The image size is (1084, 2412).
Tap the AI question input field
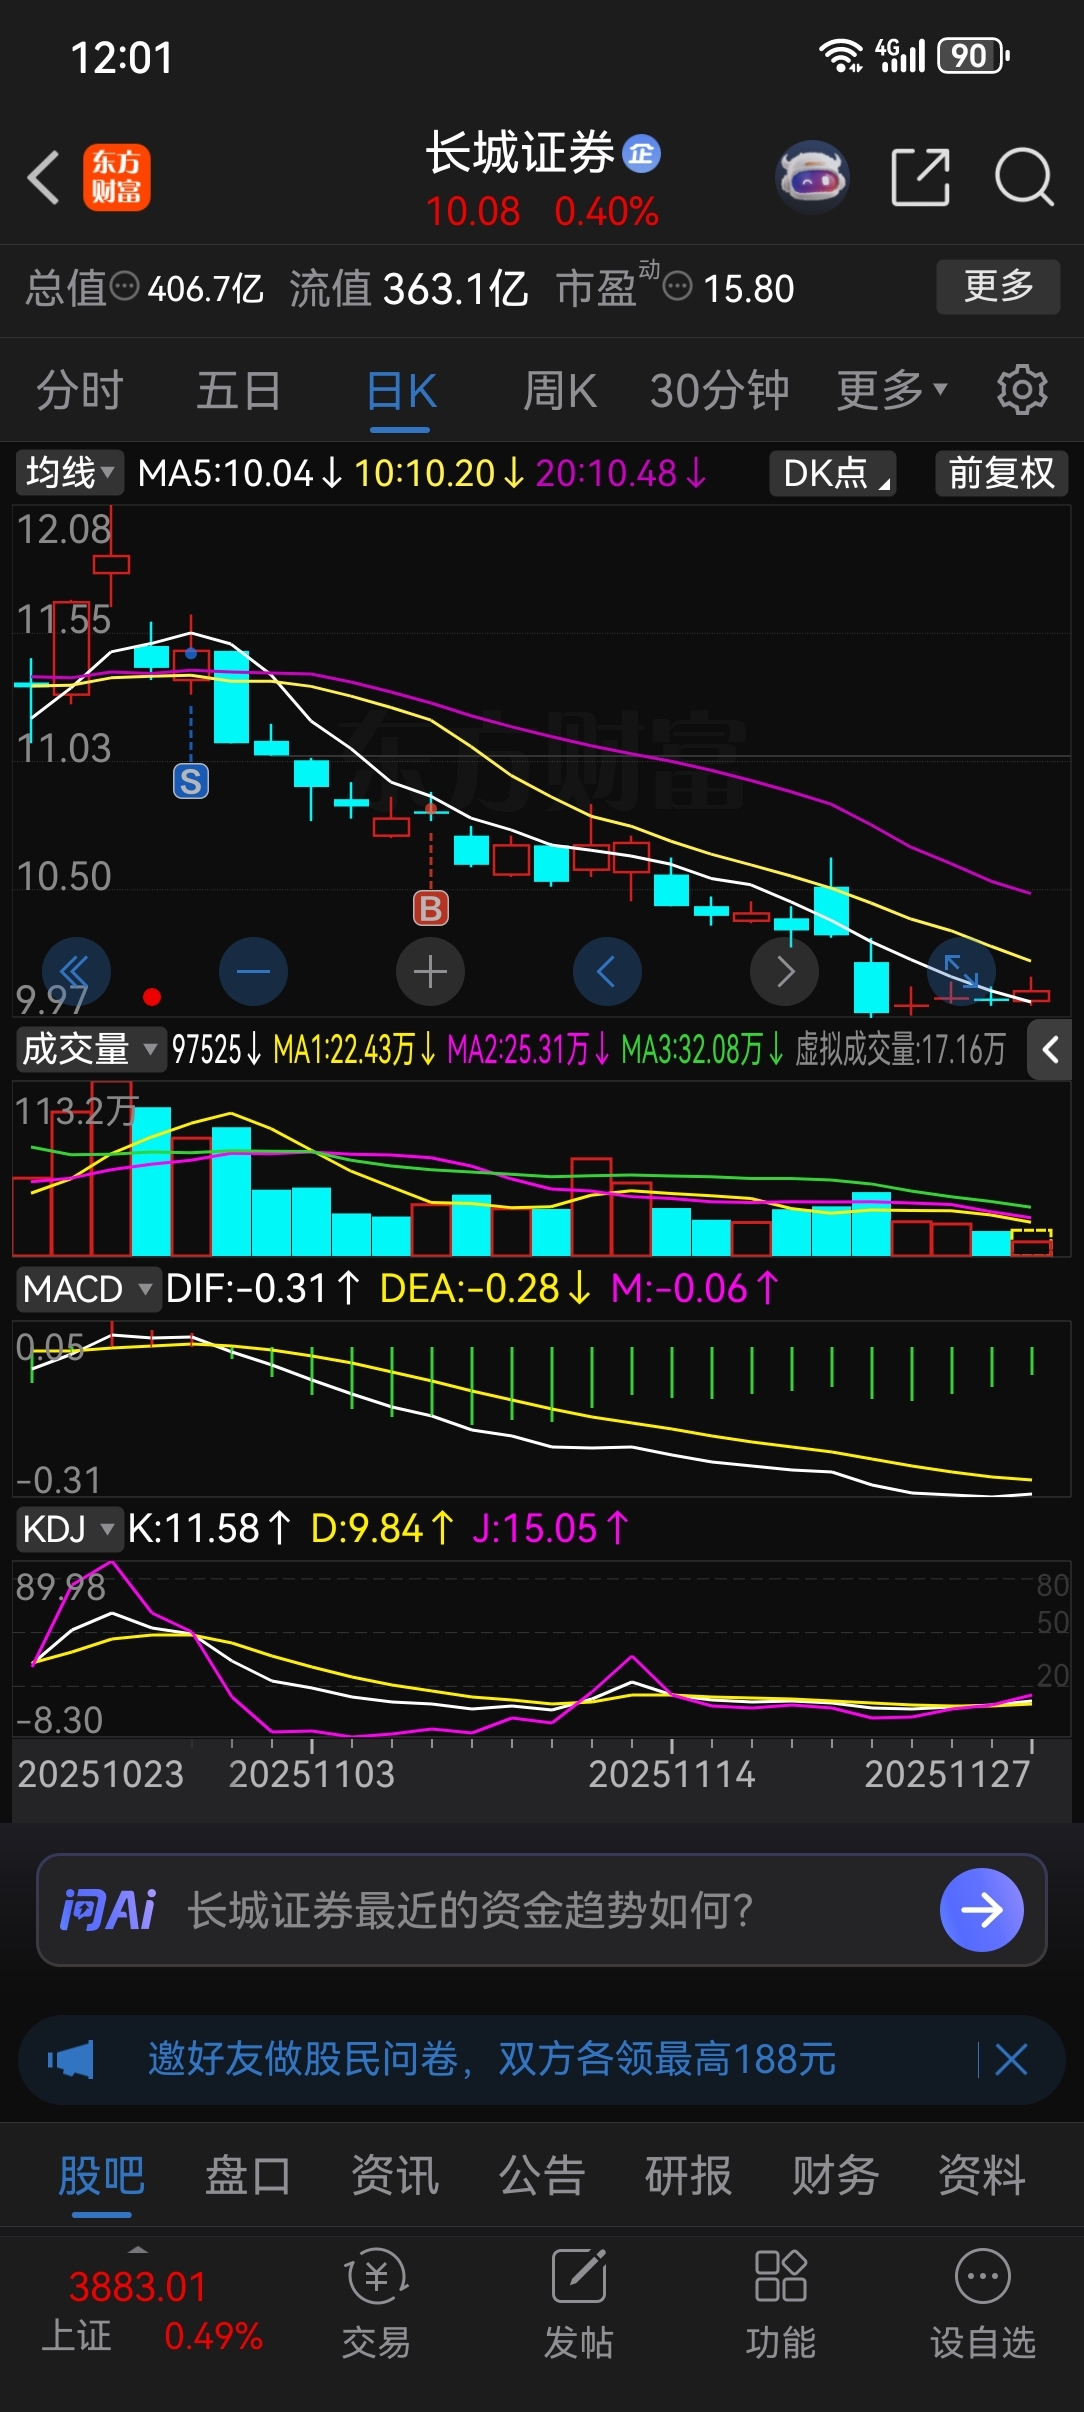[541, 1910]
